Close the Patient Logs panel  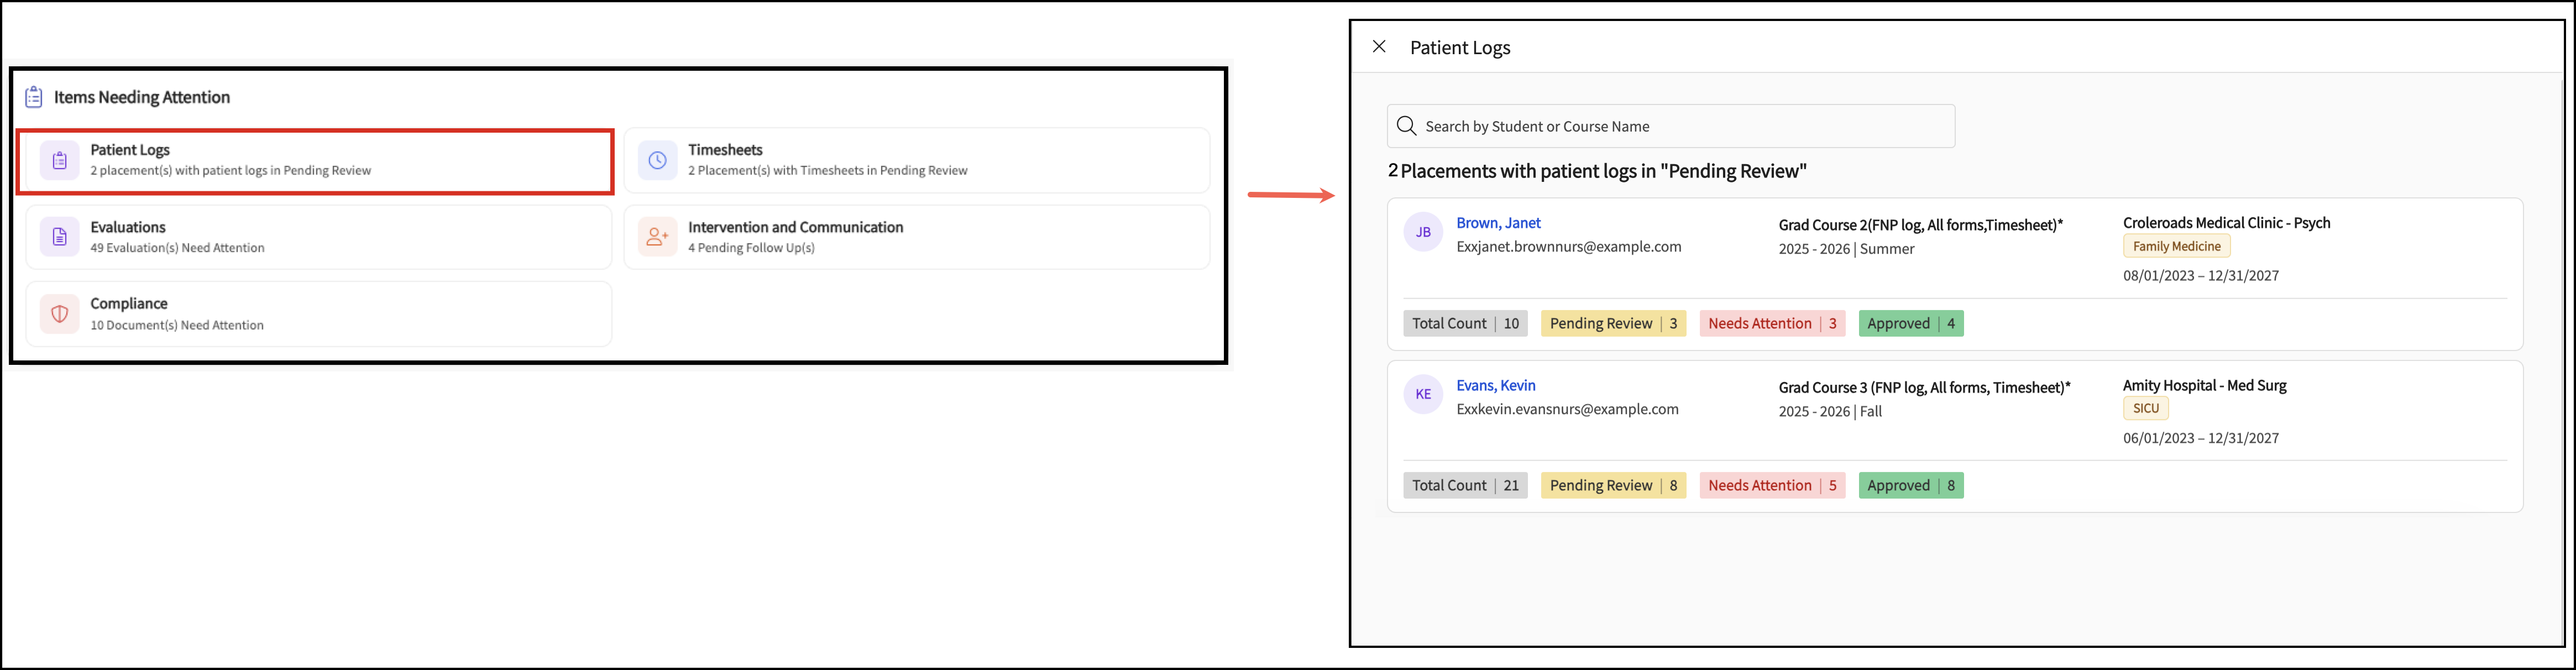click(x=1379, y=47)
